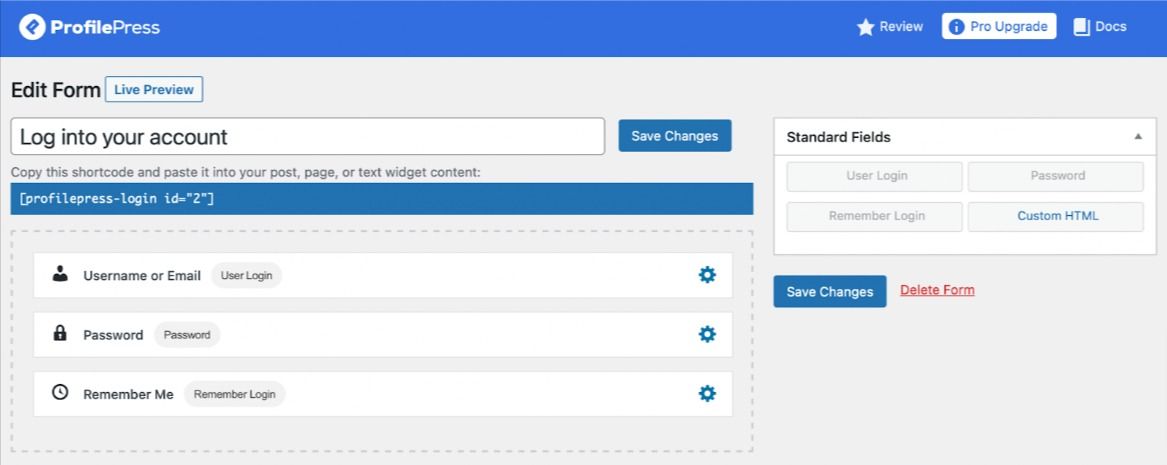Viewport: 1167px width, 465px height.
Task: Edit the form title text field
Action: [x=308, y=137]
